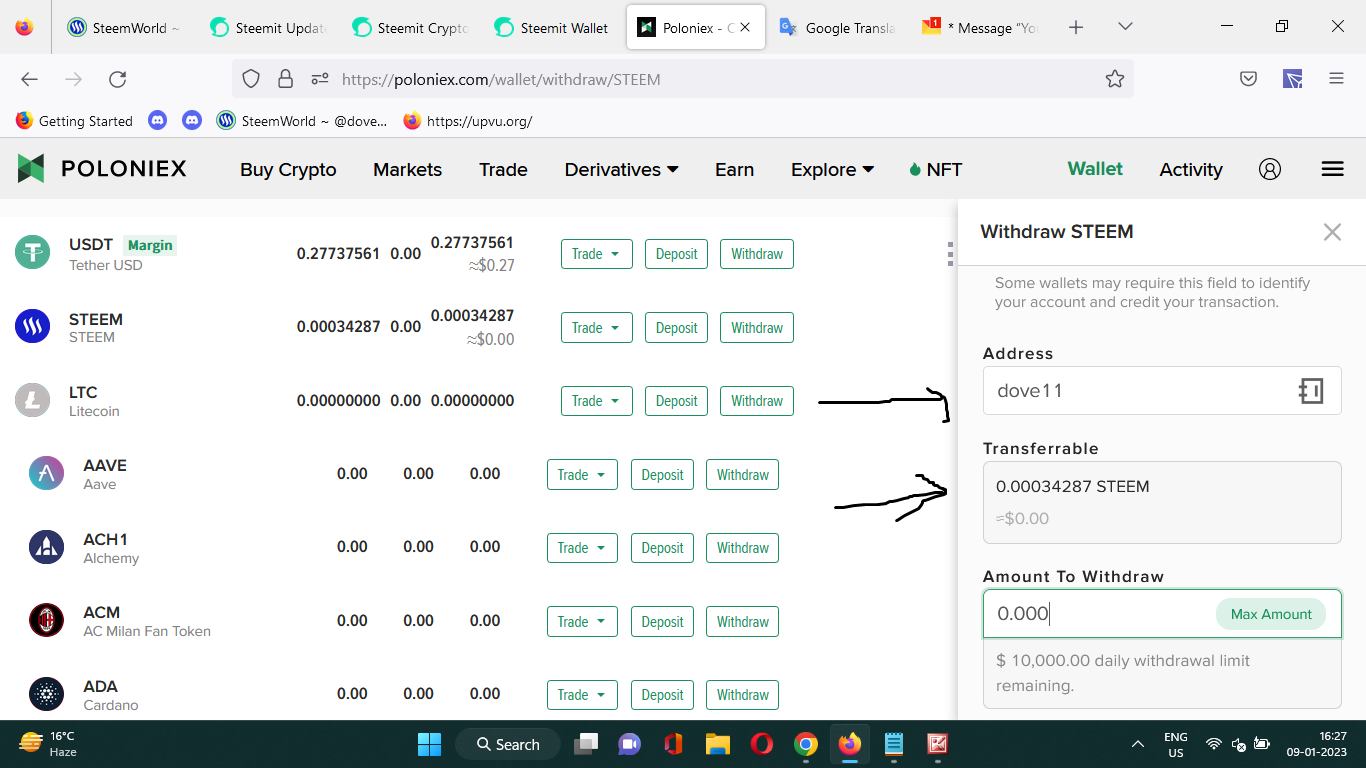The height and width of the screenshot is (768, 1366).
Task: Open the Trade dropdown for LTC
Action: coord(596,401)
